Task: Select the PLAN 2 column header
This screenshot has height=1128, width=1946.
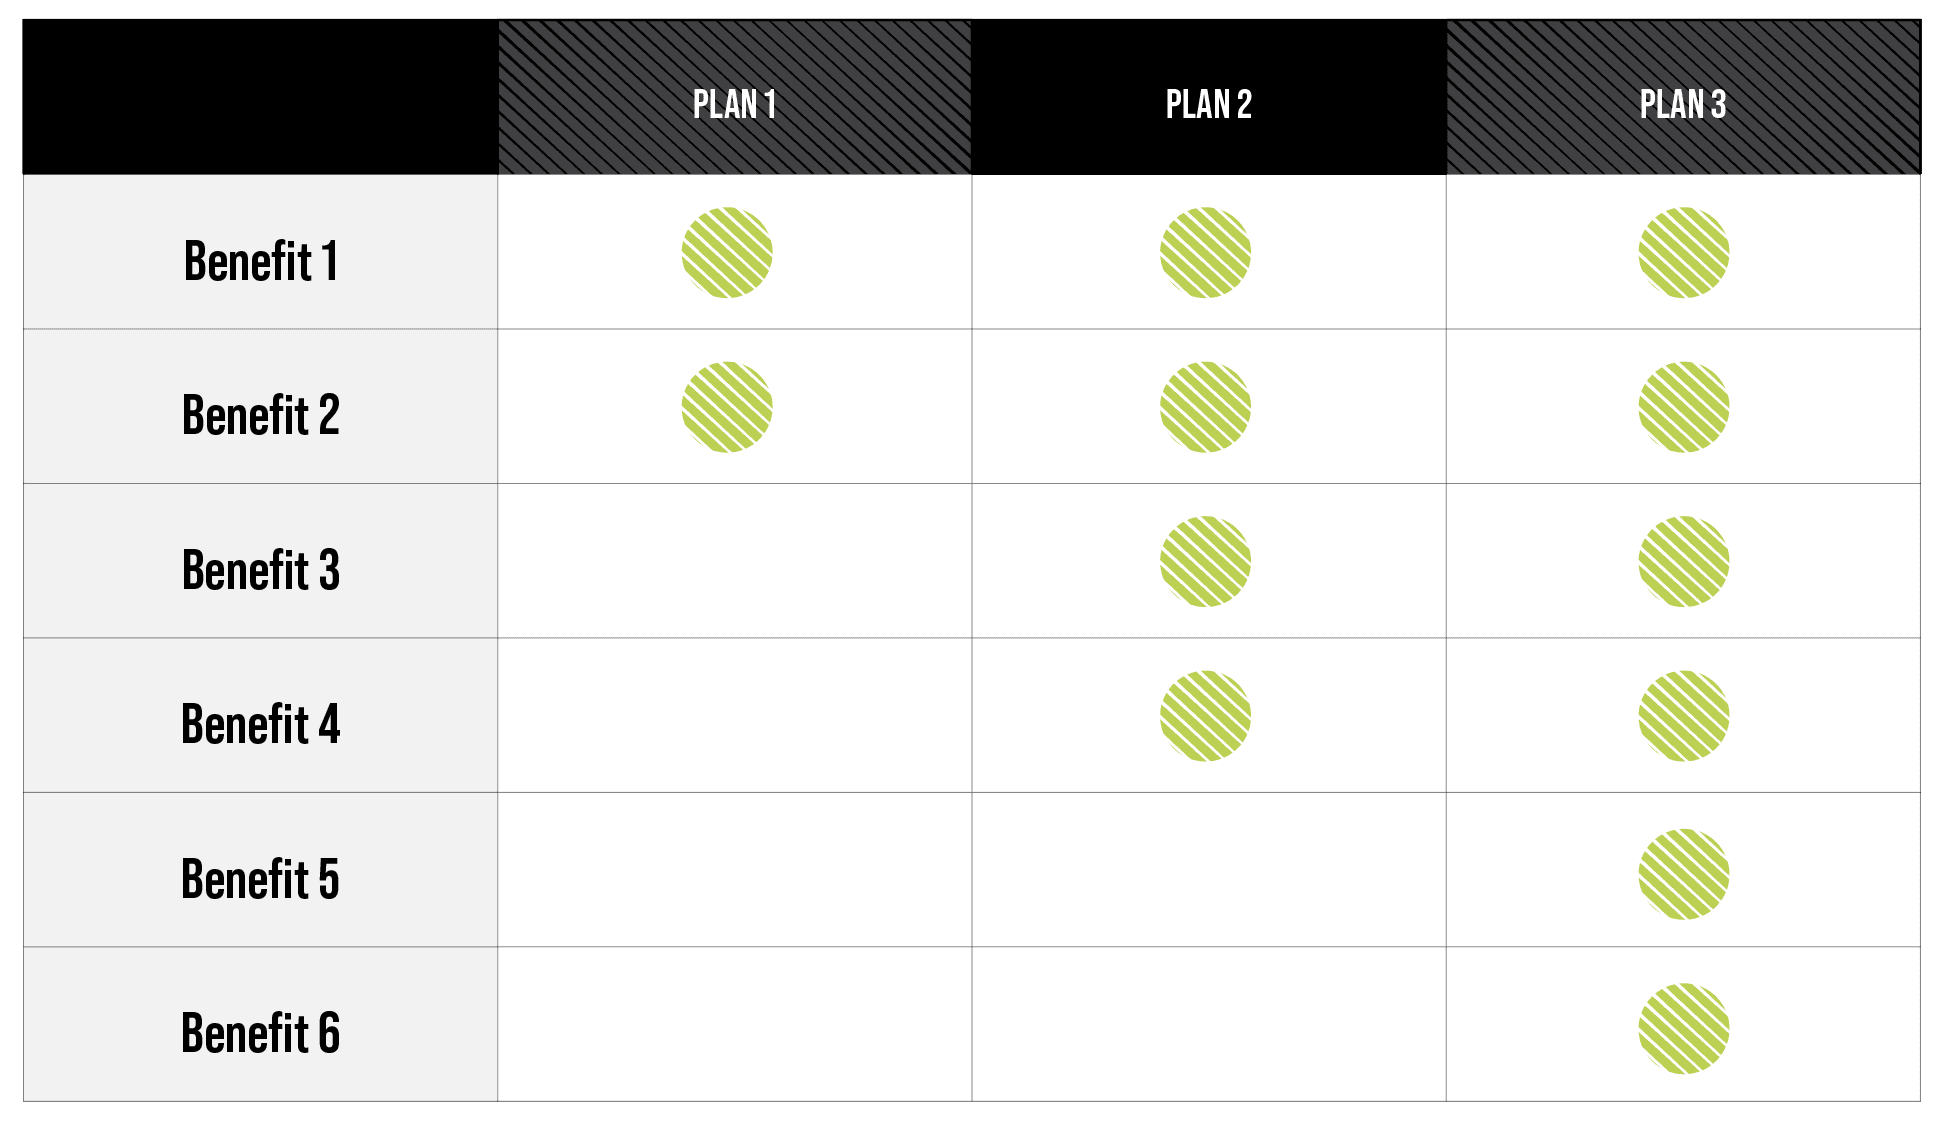Action: (x=1208, y=104)
